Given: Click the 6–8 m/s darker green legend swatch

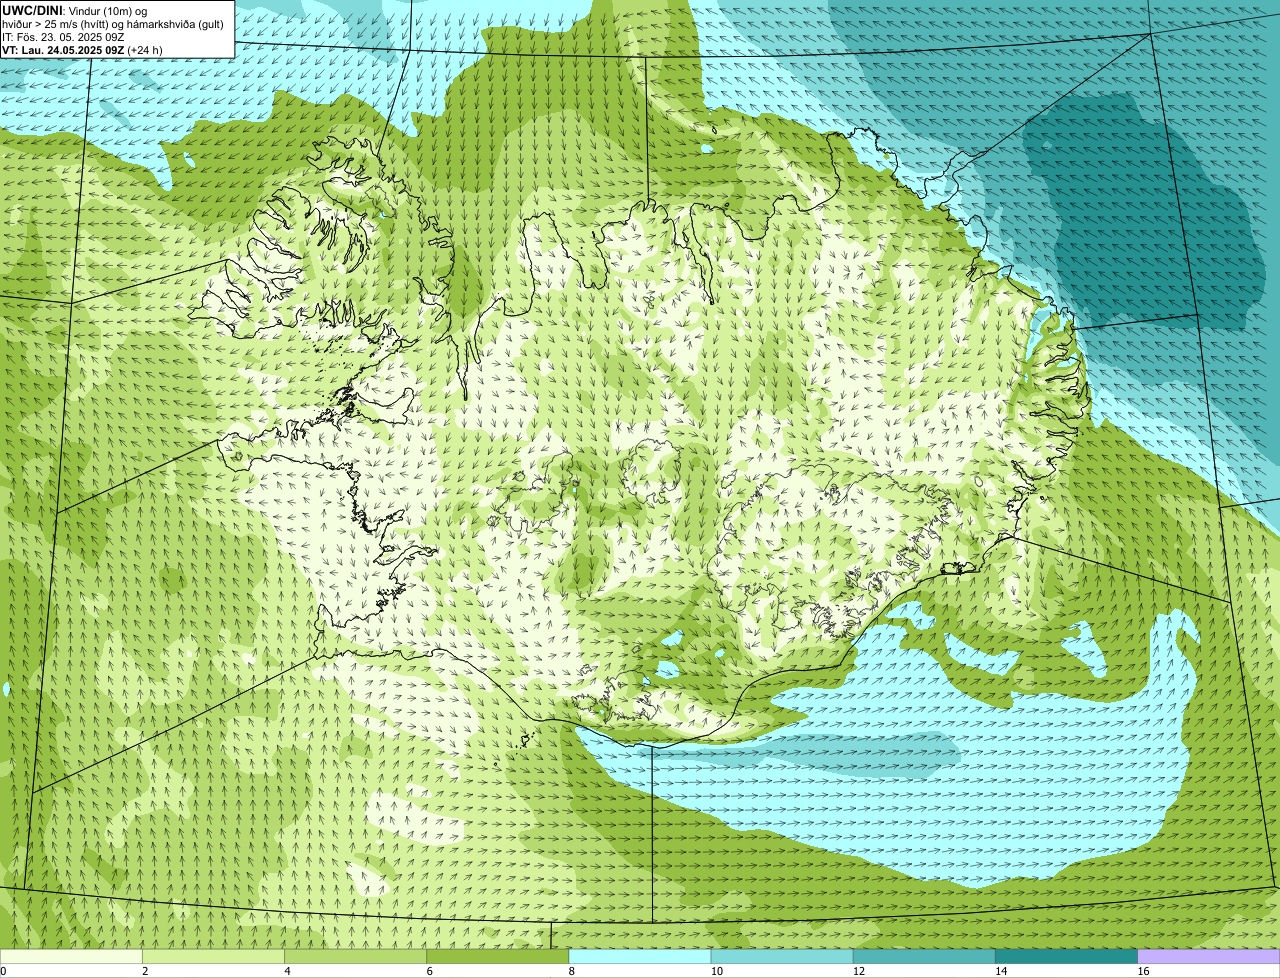Looking at the screenshot, I should [498, 956].
